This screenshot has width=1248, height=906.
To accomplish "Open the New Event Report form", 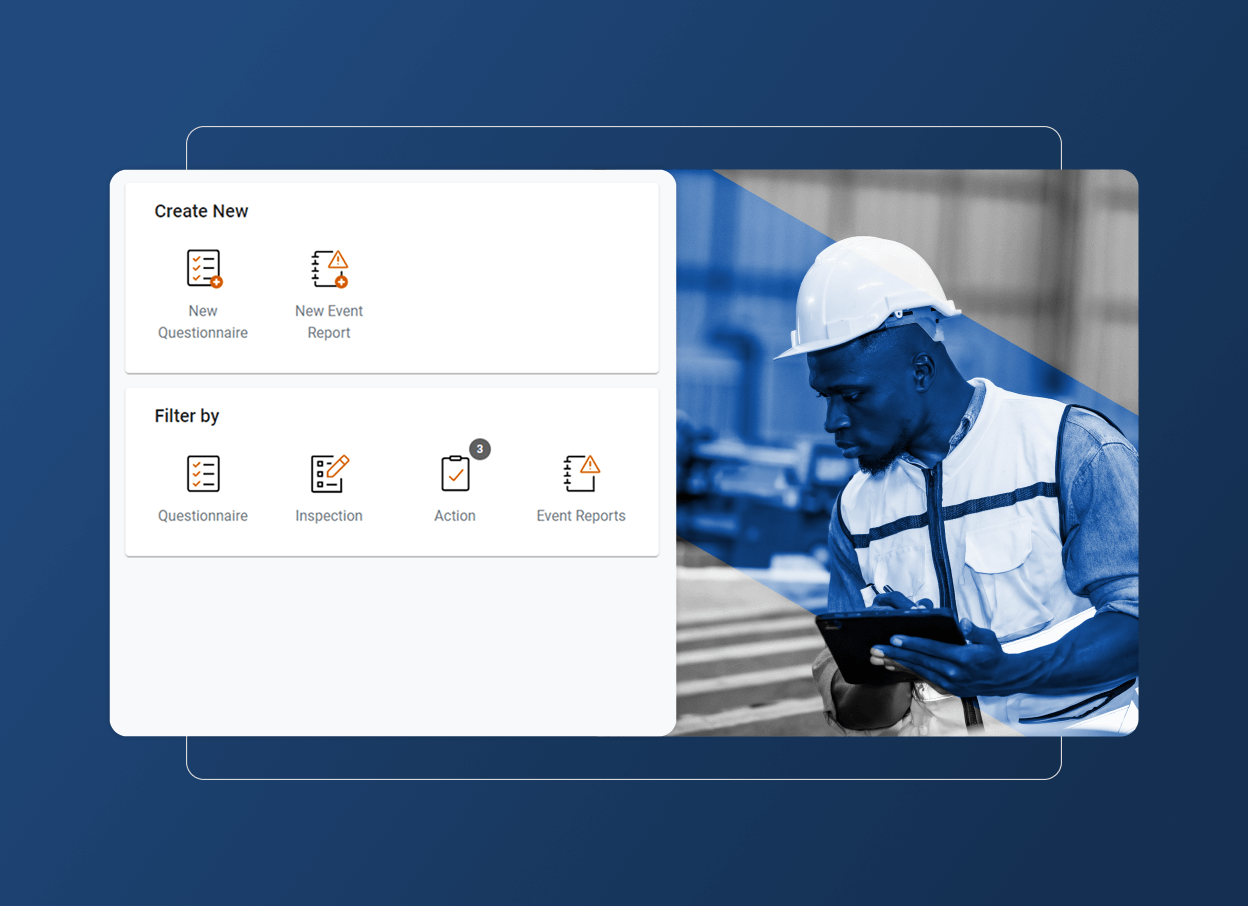I will (329, 268).
